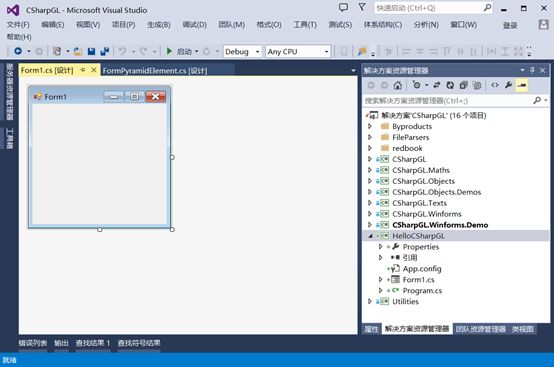554x367 pixels.
Task: Click the Solution Explorer search magnifier icon
Action: coord(537,100)
